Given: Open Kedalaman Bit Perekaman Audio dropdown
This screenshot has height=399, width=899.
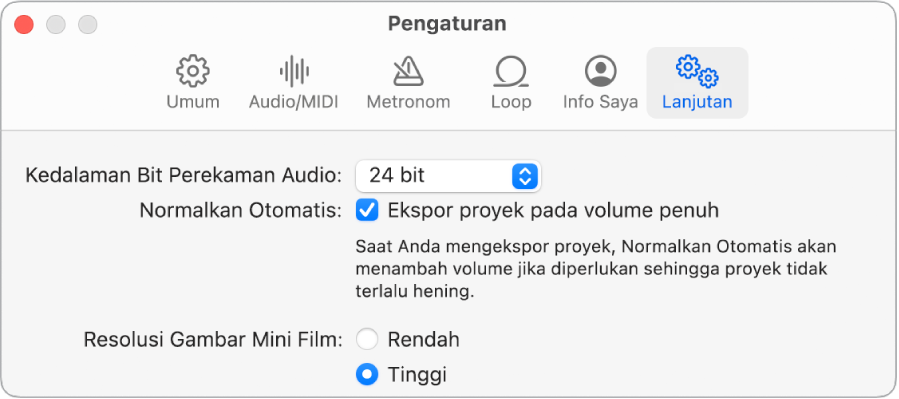Looking at the screenshot, I should (448, 175).
